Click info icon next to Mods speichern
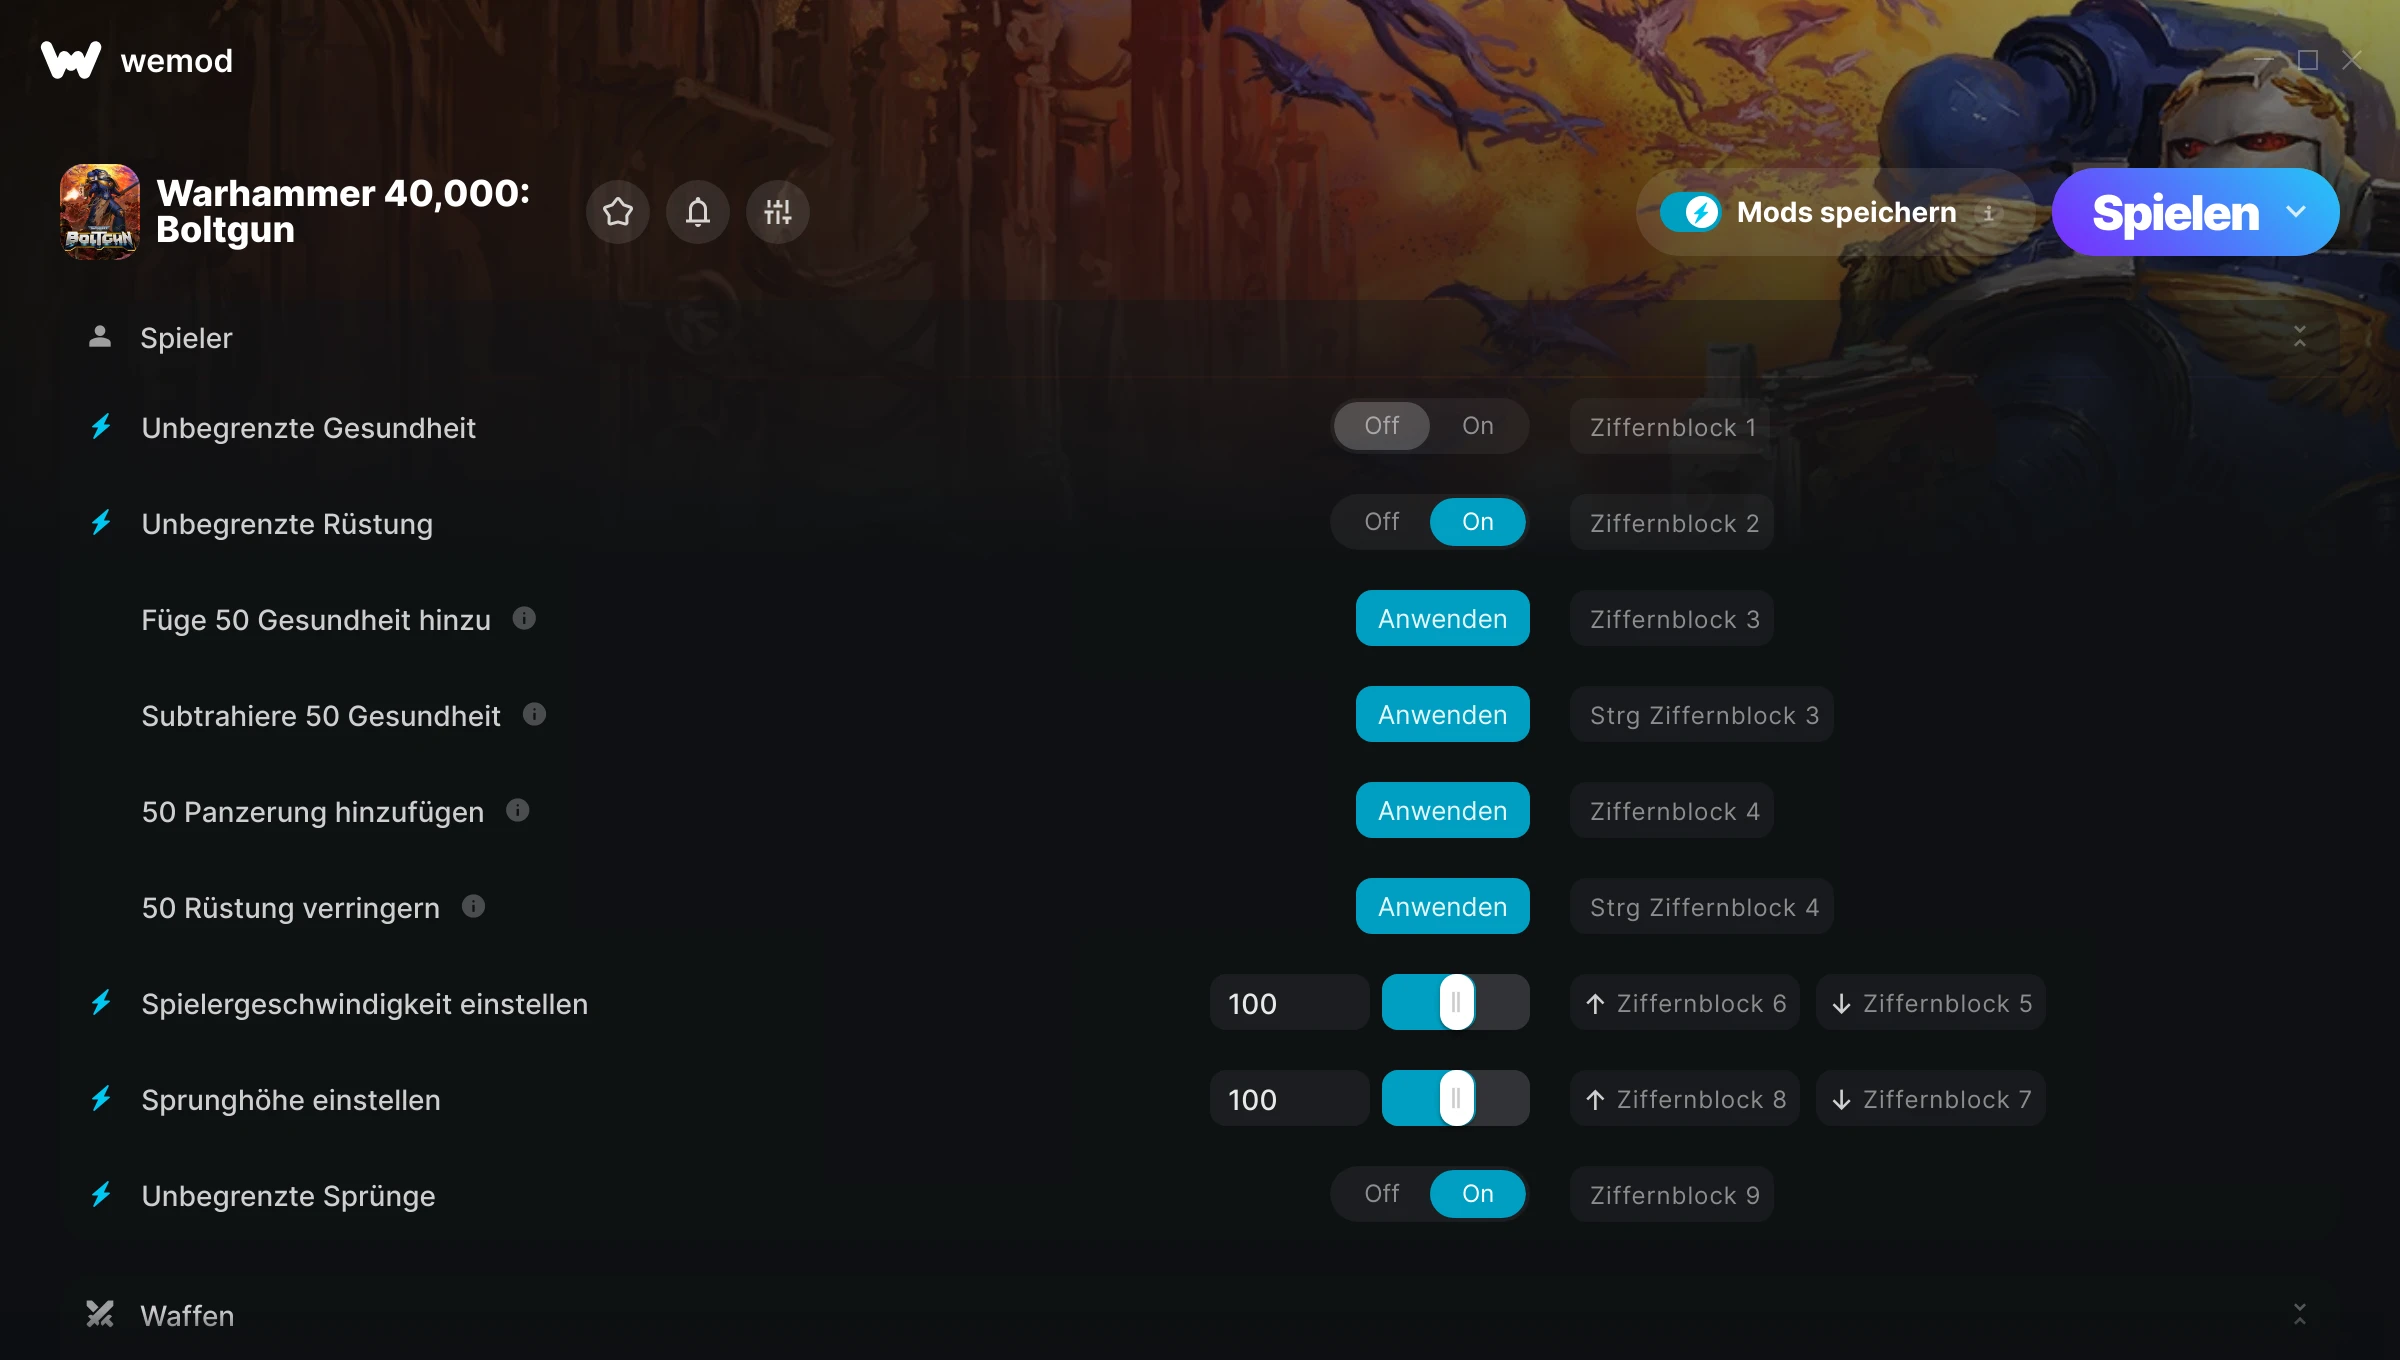Image resolution: width=2400 pixels, height=1360 pixels. tap(1989, 213)
